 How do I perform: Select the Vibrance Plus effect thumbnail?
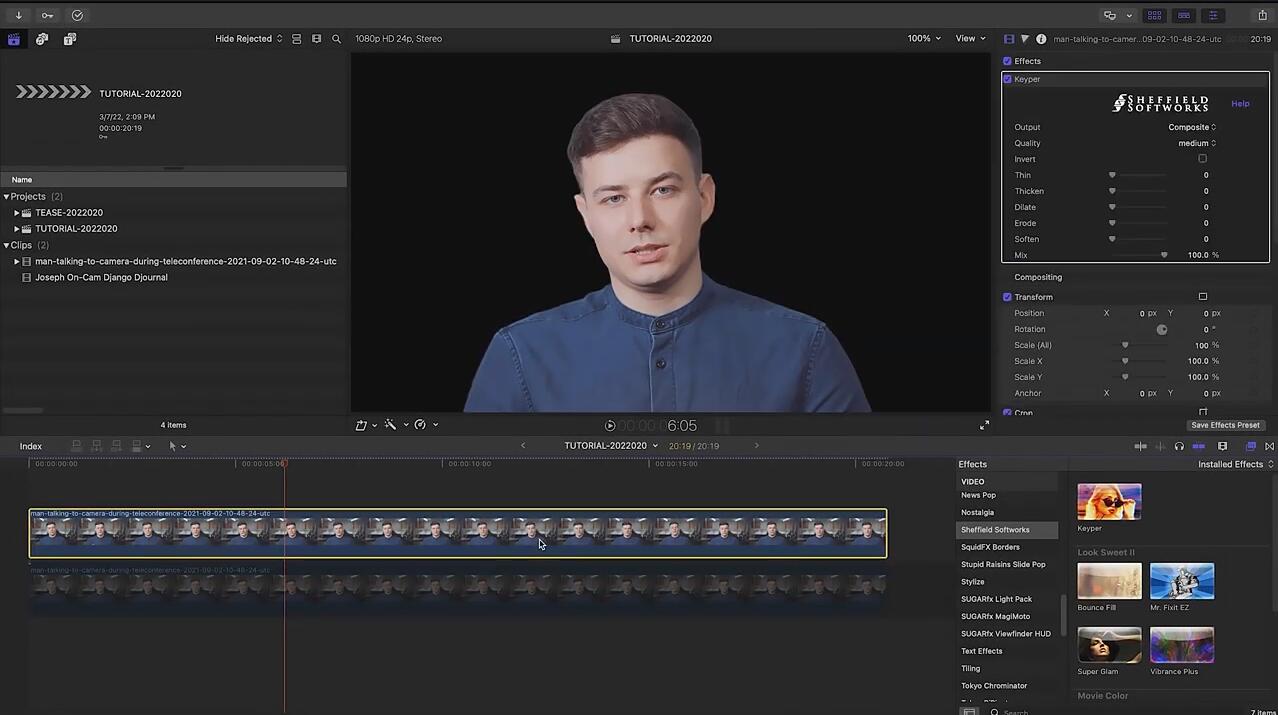(x=1182, y=645)
